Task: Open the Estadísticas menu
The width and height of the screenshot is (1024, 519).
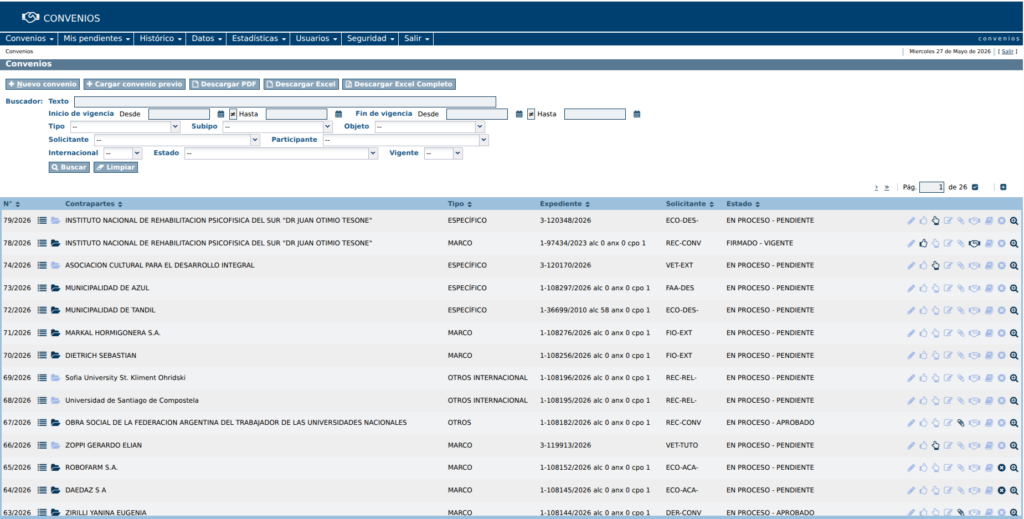Action: pos(259,39)
